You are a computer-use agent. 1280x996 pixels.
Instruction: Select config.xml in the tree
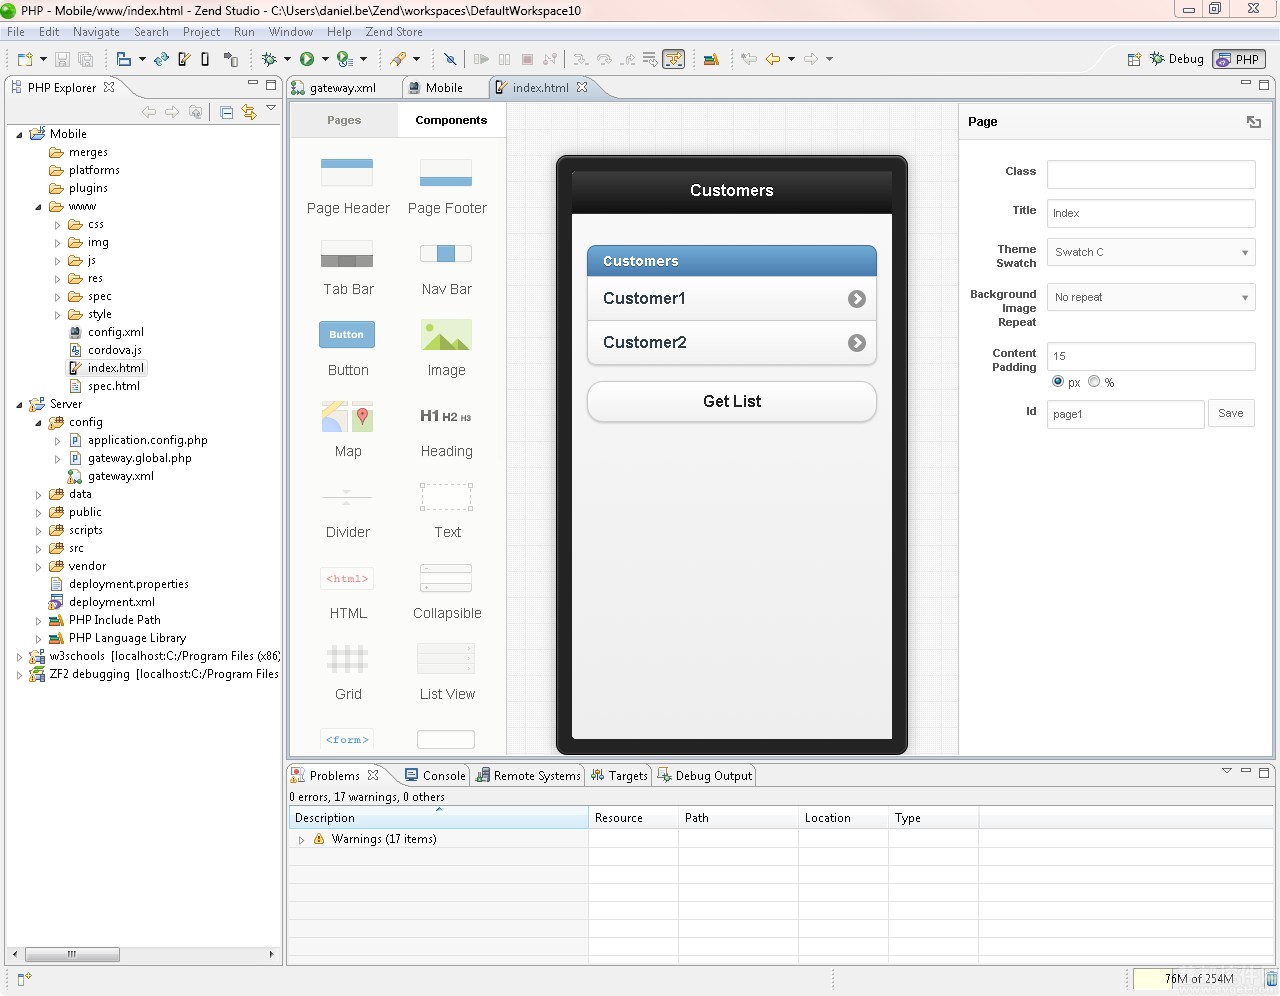coord(106,332)
